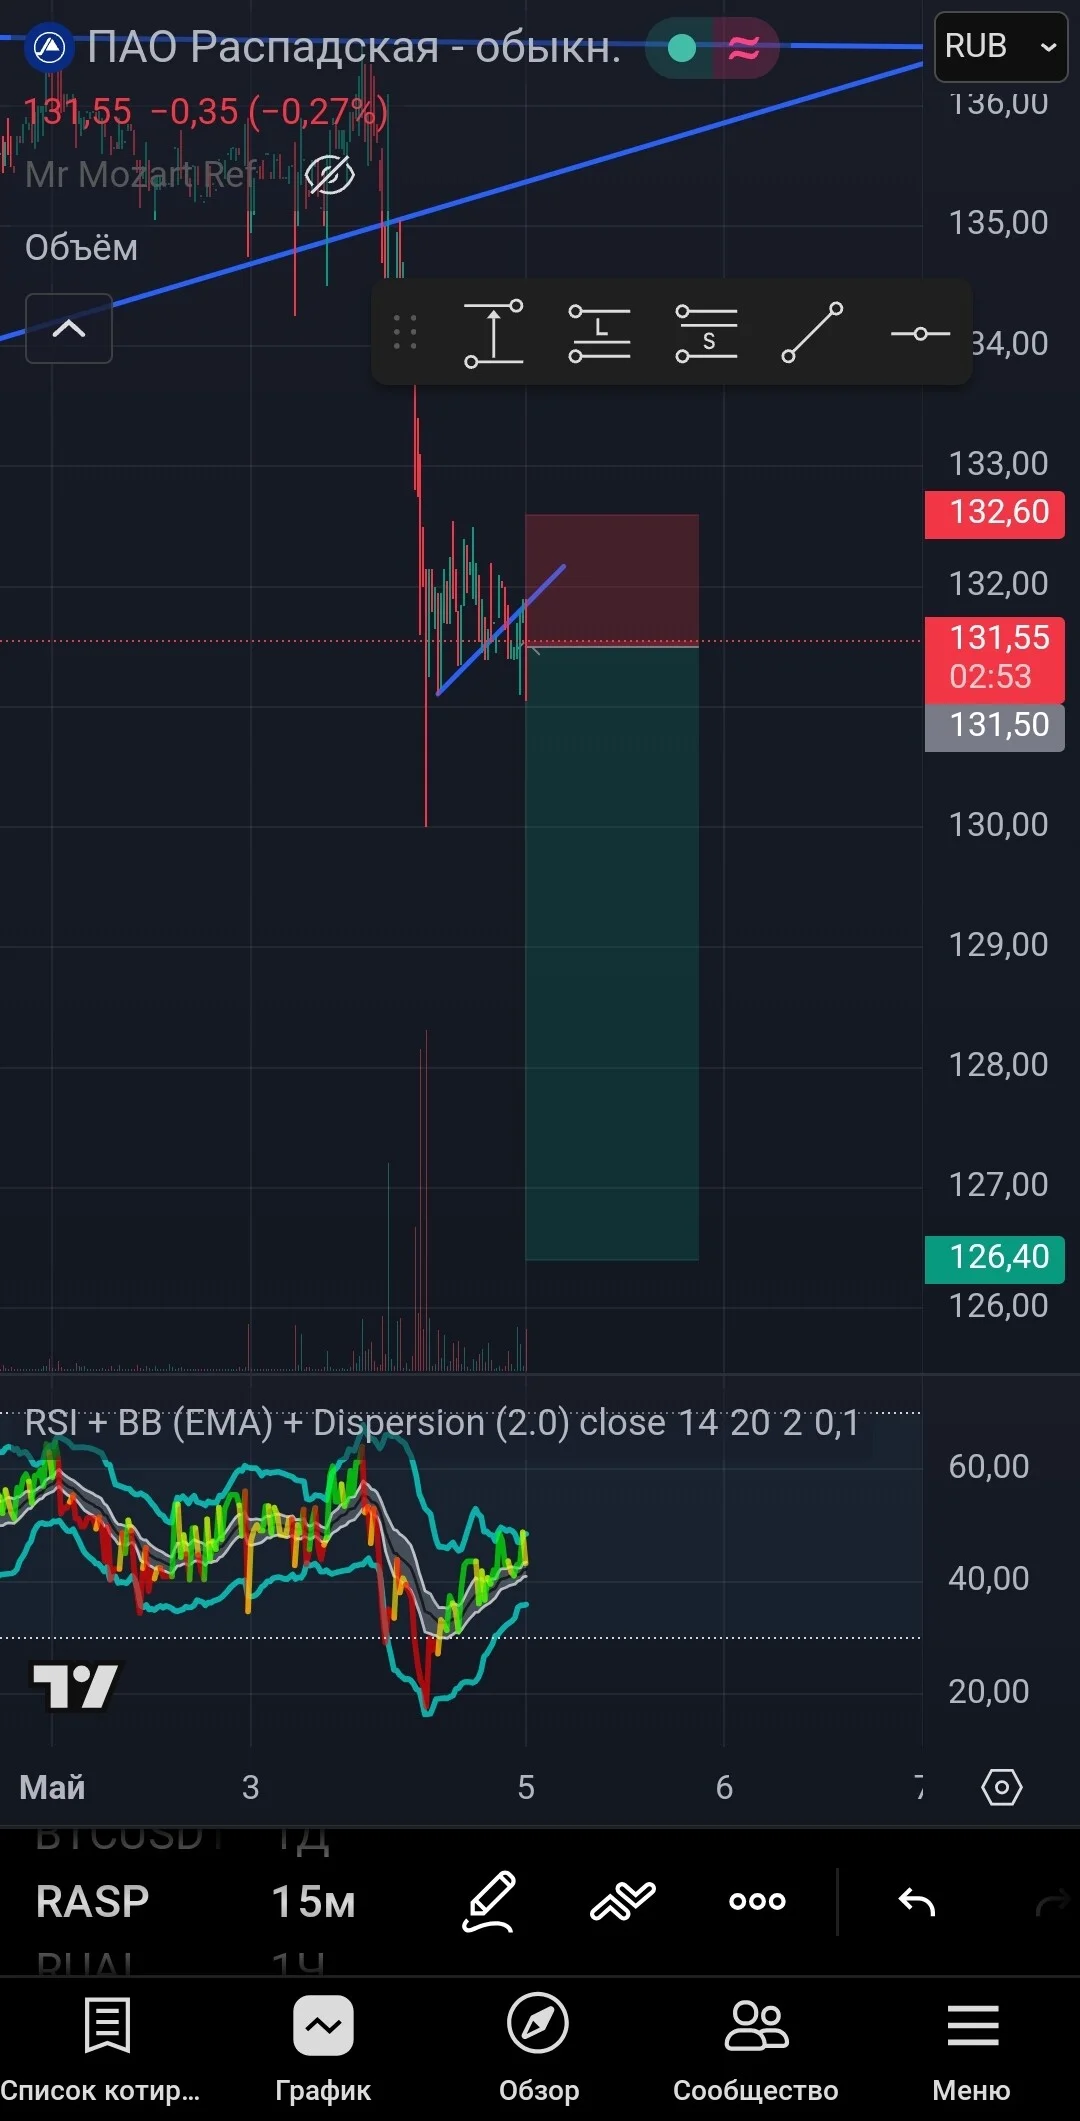This screenshot has height=2121, width=1080.
Task: Grab the floating drawing toolbar handle
Action: 405,332
